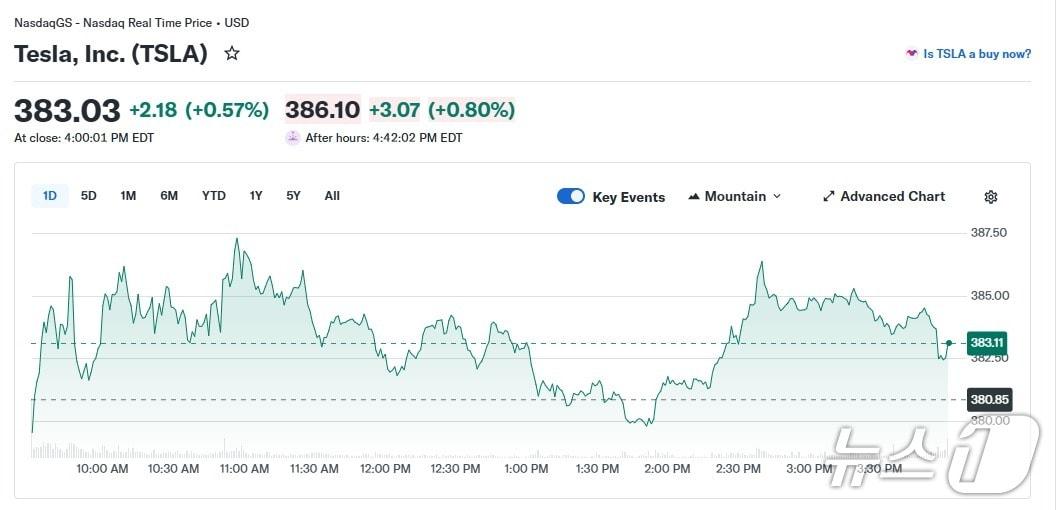
Task: Open the Advanced Chart view
Action: coord(892,197)
